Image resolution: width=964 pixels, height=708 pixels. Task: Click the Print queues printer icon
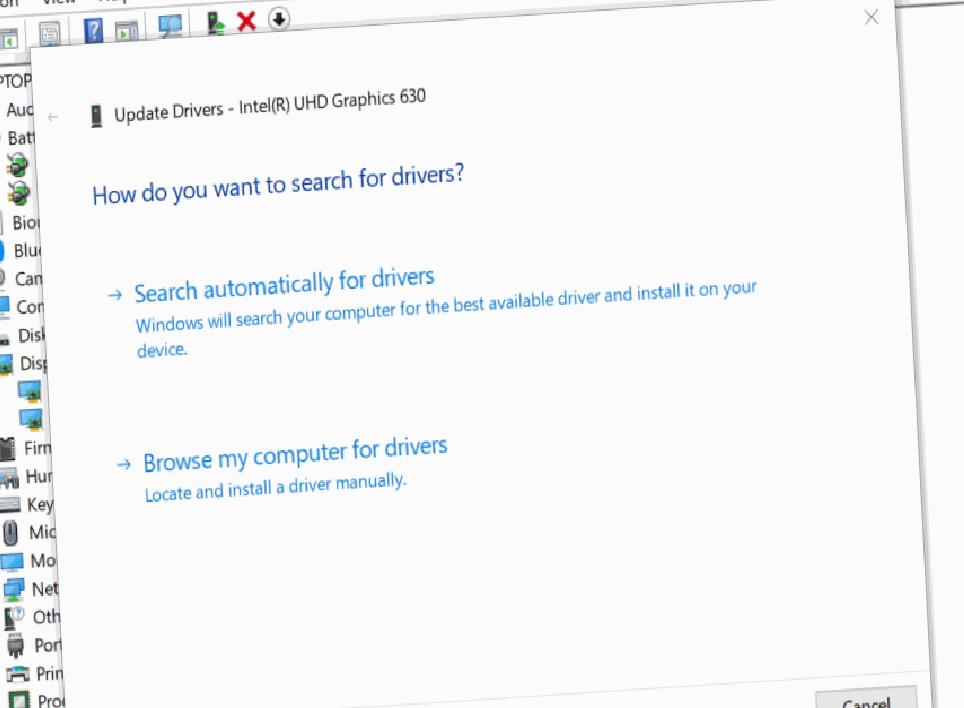tap(18, 674)
